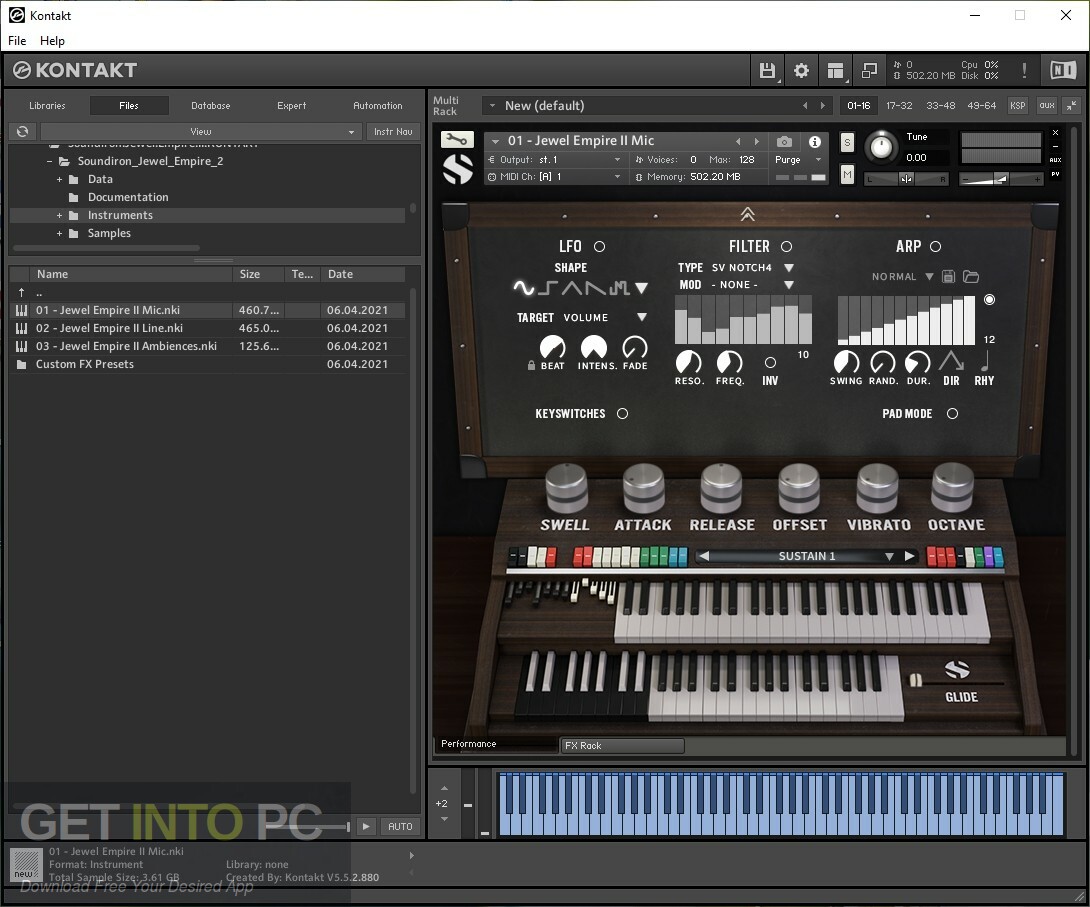Toggle the browser panel layout icon
1090x907 pixels.
coord(835,70)
